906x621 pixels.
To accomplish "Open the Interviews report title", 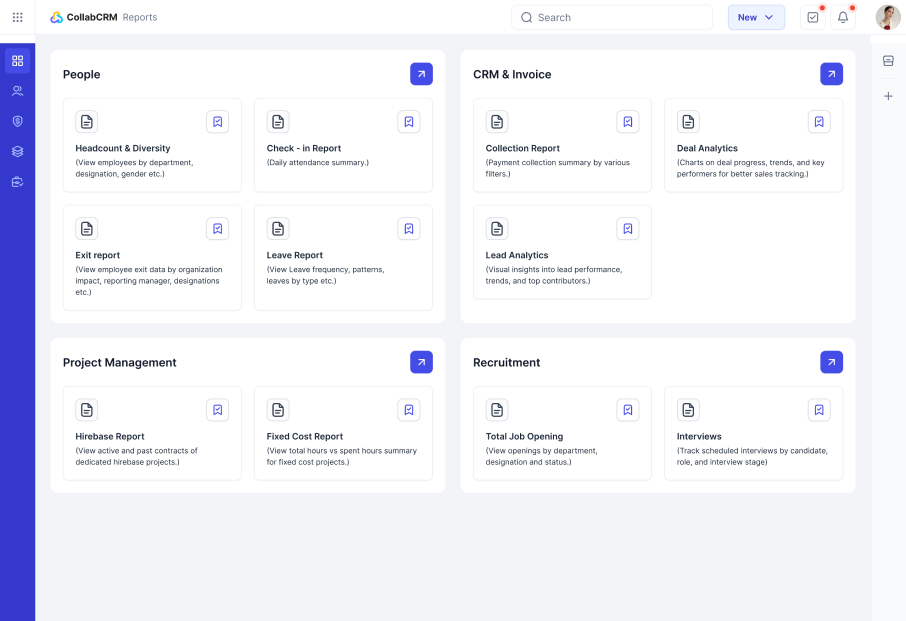I will pos(699,437).
